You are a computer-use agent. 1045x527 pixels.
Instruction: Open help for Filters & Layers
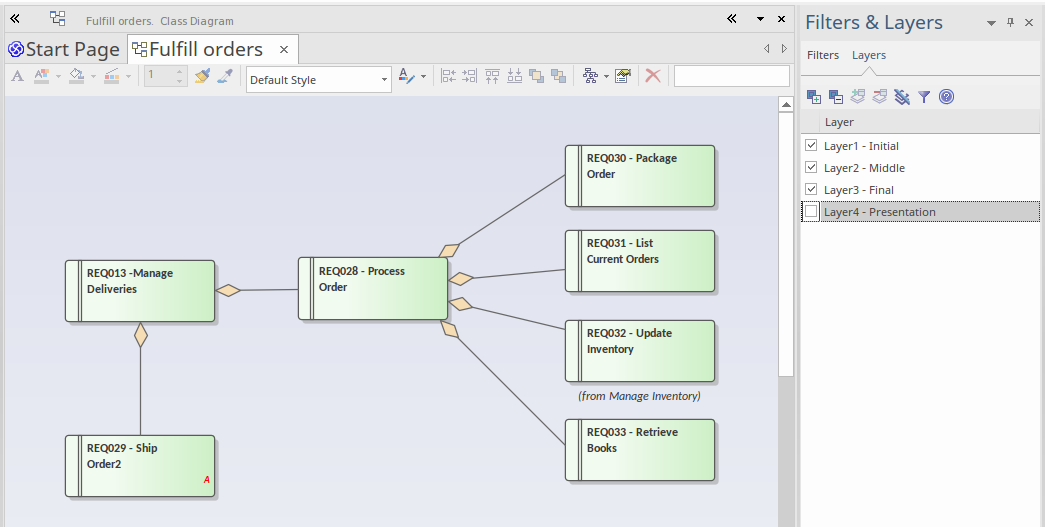point(946,97)
